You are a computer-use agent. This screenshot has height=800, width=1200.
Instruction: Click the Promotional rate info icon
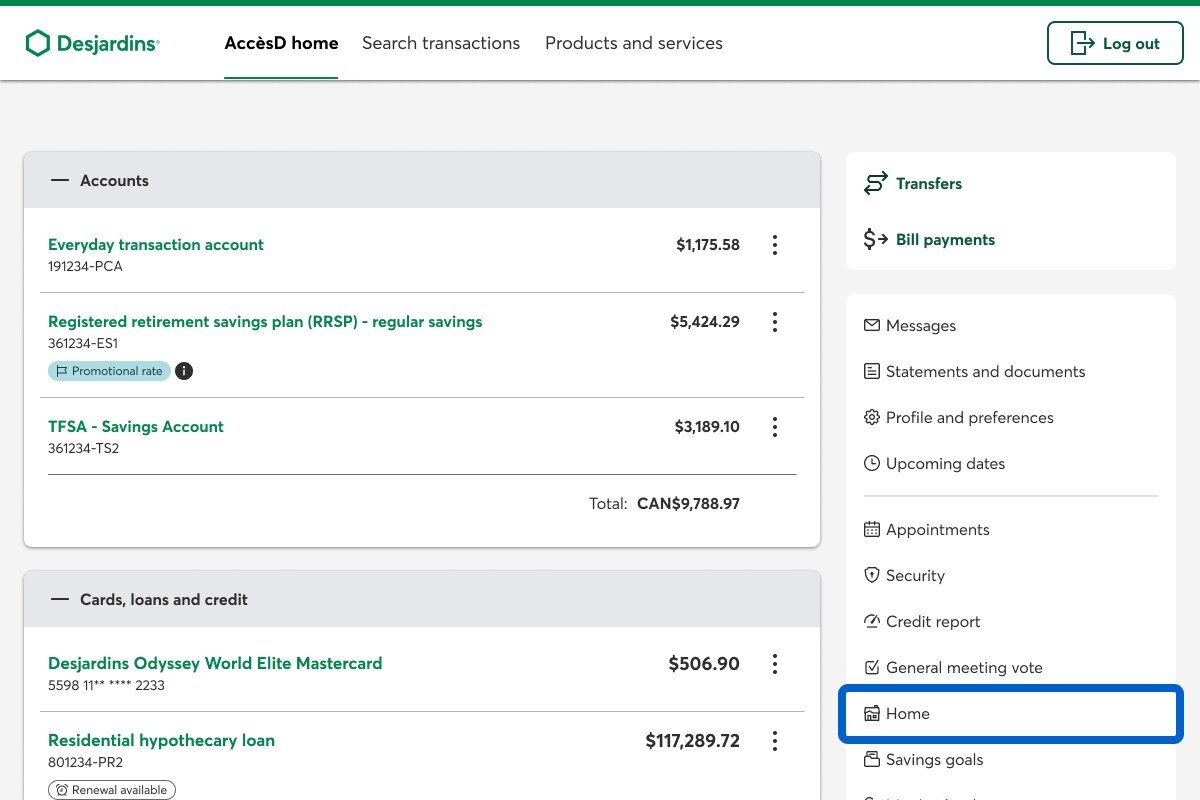tap(184, 371)
